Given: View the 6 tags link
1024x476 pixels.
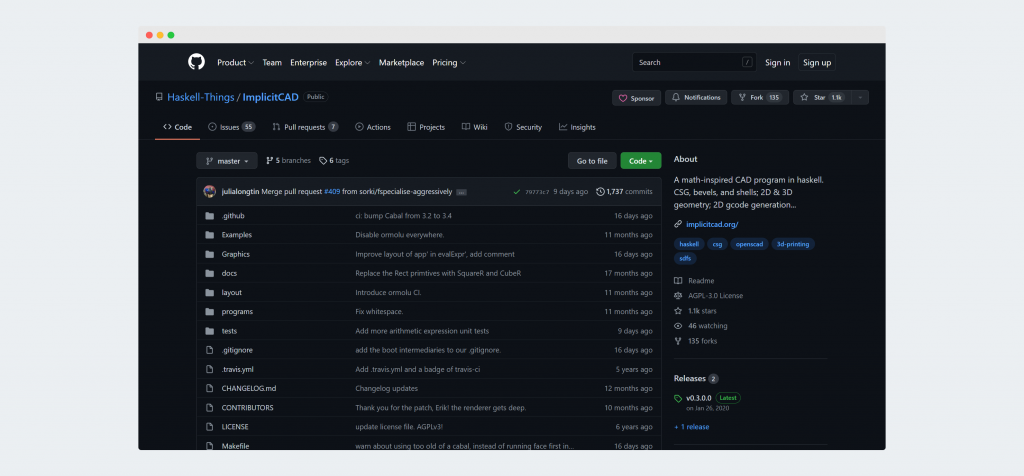Looking at the screenshot, I should click(x=334, y=161).
